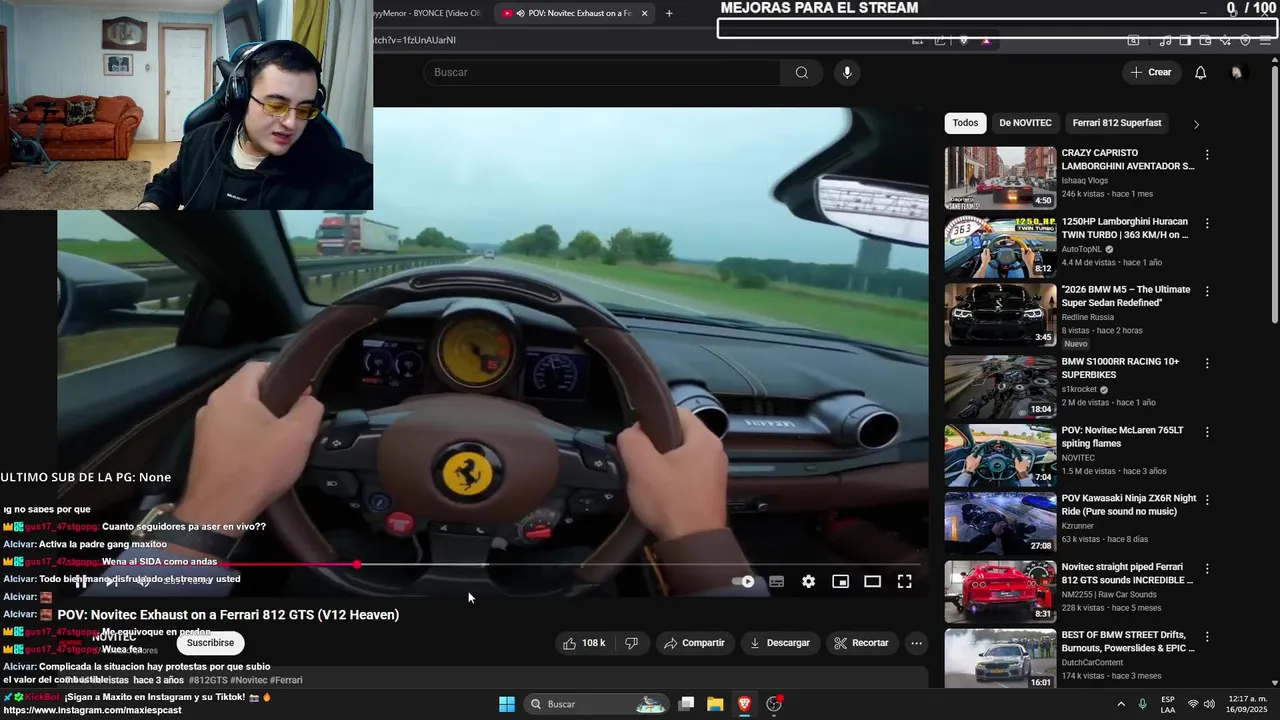Click the Suscribirse button
The width and height of the screenshot is (1280, 720).
(x=210, y=643)
